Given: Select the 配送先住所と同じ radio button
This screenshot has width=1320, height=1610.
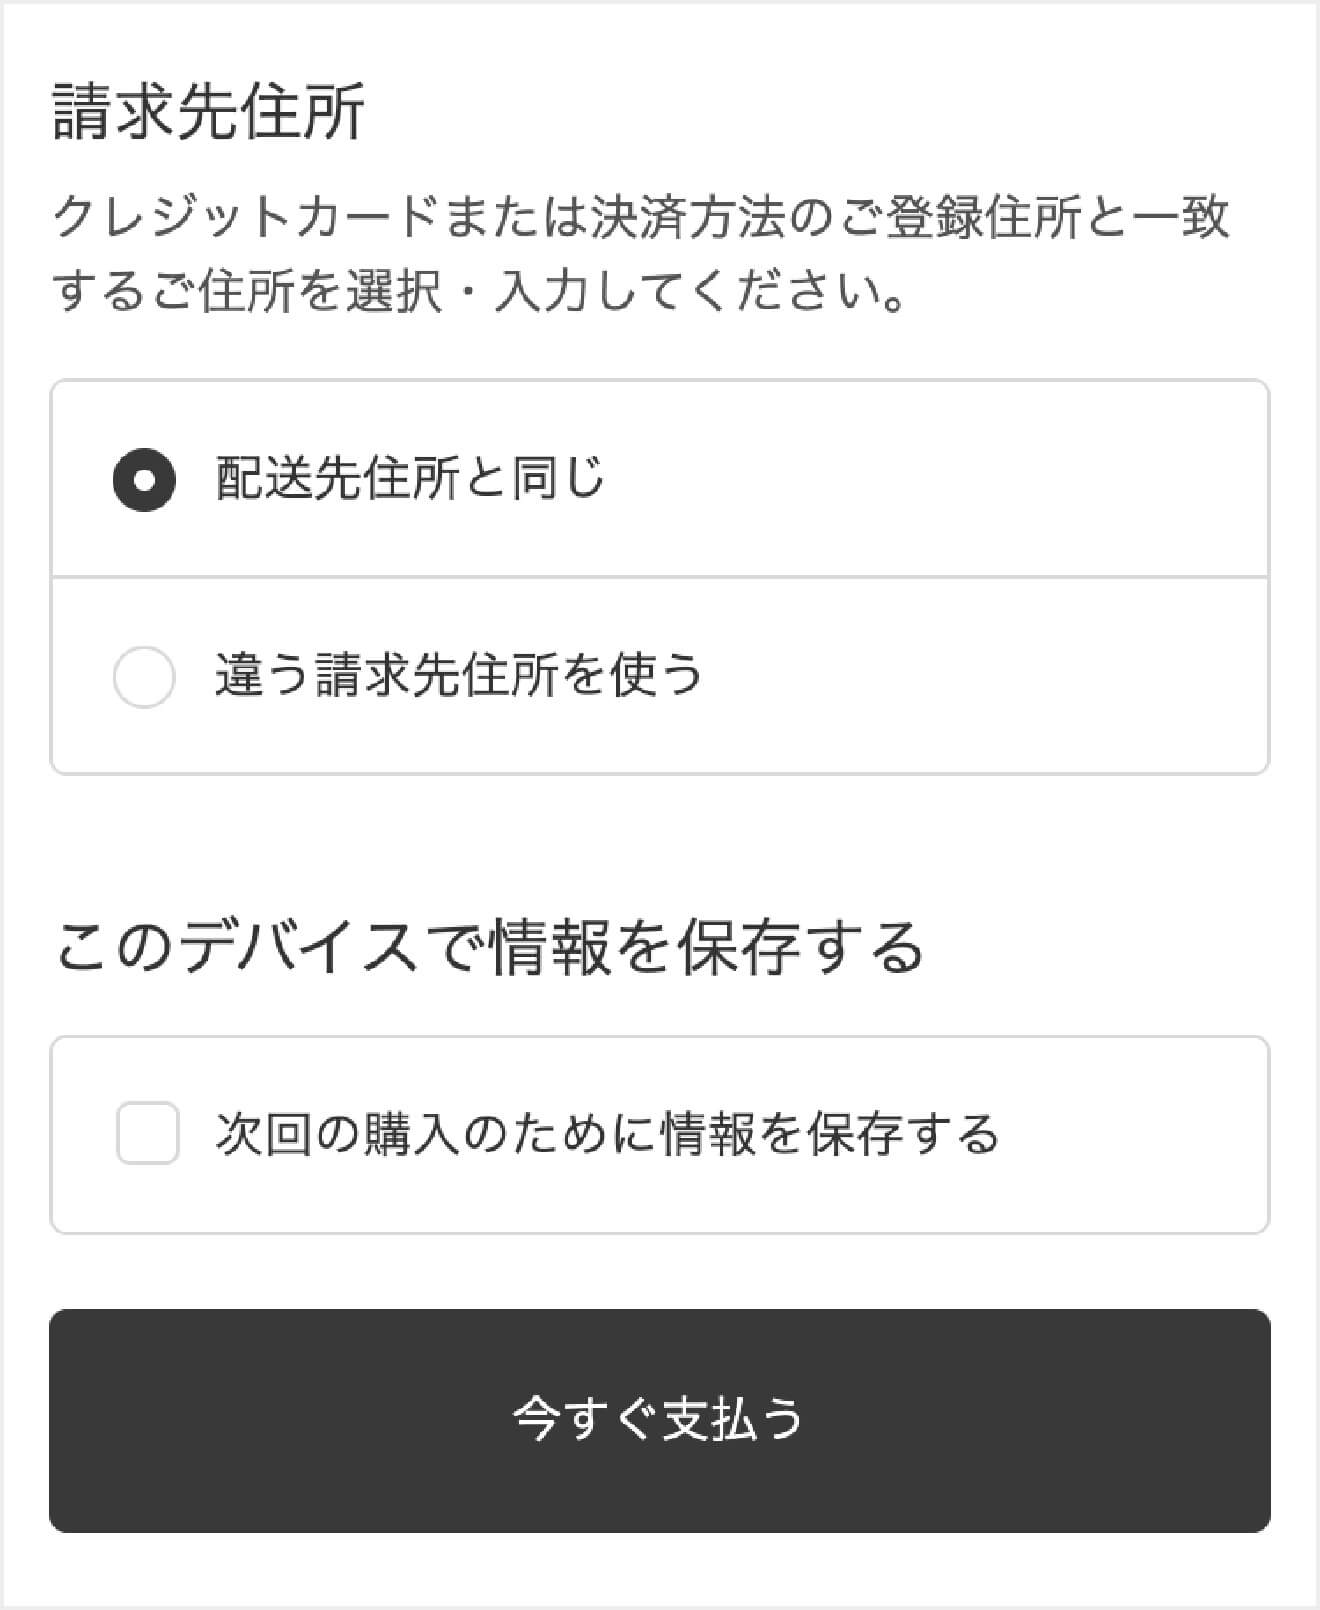Looking at the screenshot, I should [x=145, y=480].
